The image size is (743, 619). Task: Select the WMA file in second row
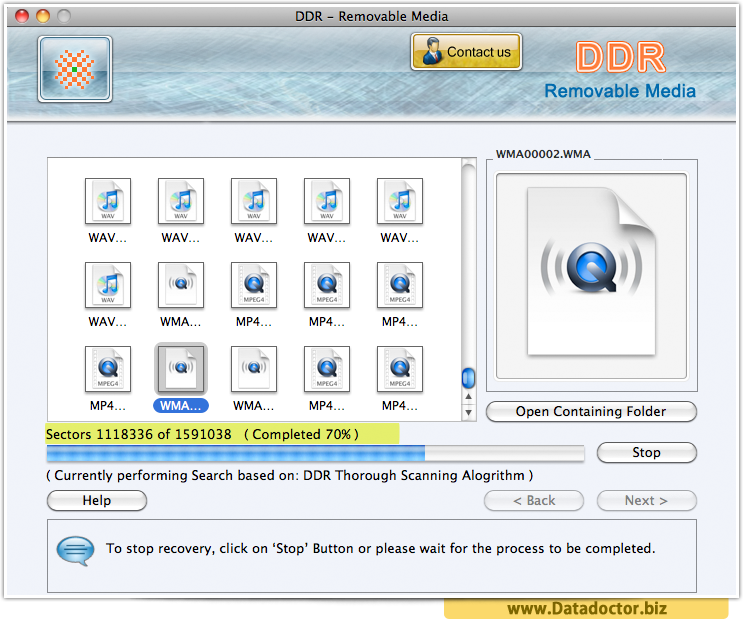tap(181, 285)
